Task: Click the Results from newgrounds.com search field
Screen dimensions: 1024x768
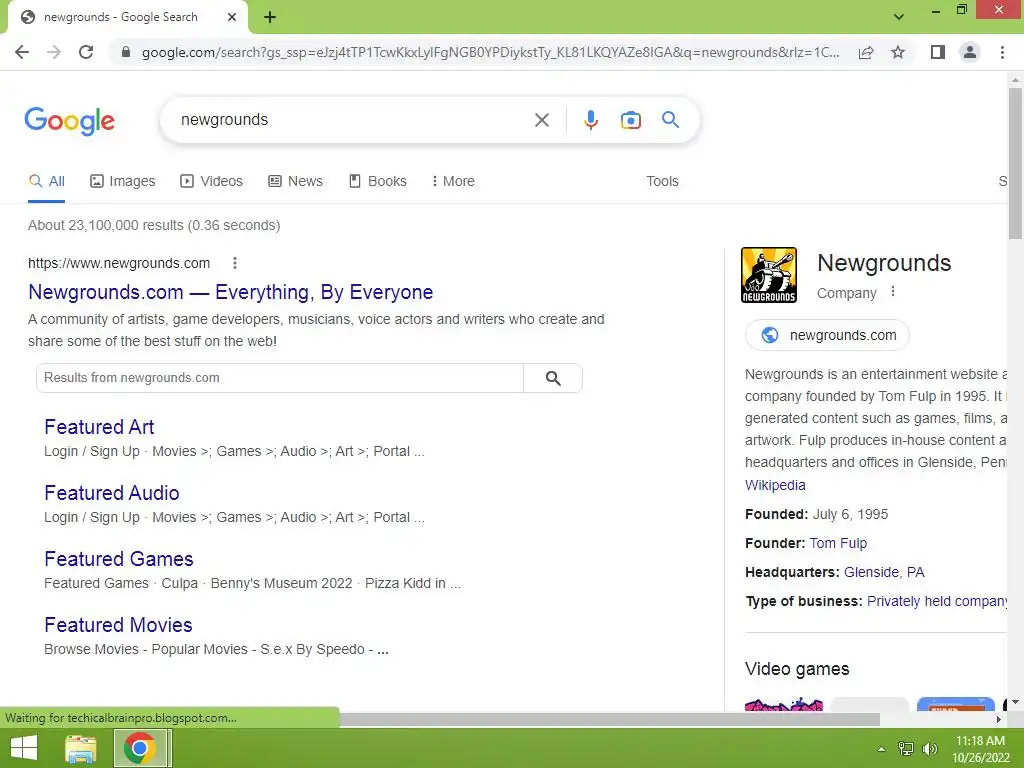Action: click(280, 378)
